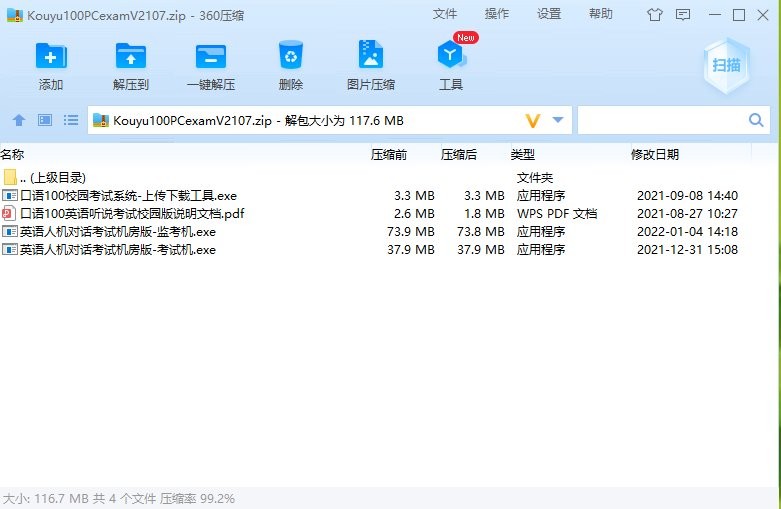Screen dimensions: 781x509
Task: Switch to the icon view mode button
Action: tap(45, 120)
